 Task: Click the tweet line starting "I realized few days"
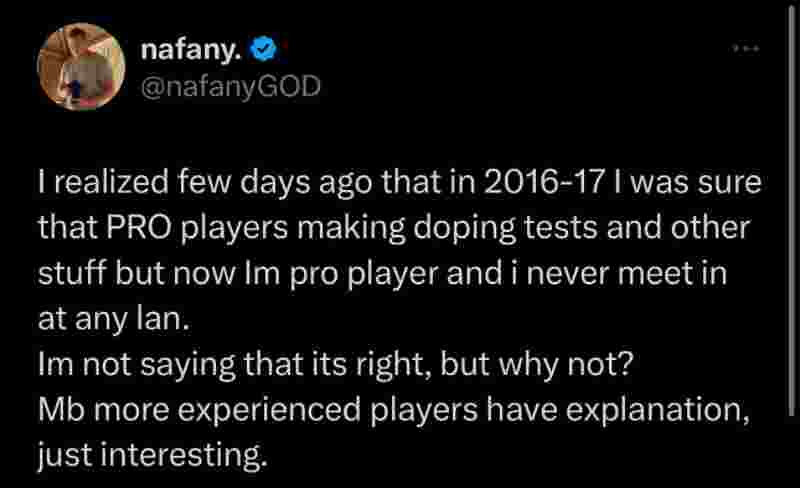click(x=398, y=184)
